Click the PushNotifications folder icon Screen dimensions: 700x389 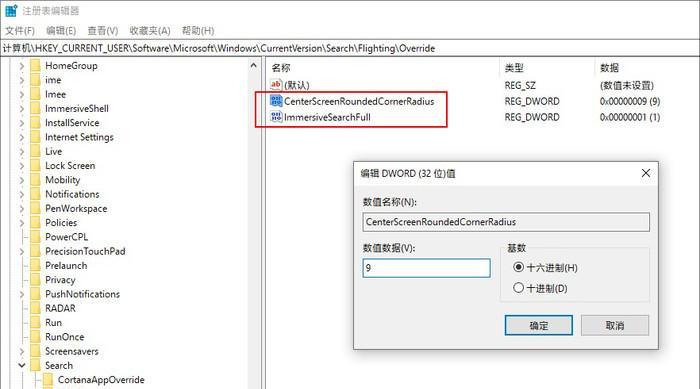tap(36, 294)
